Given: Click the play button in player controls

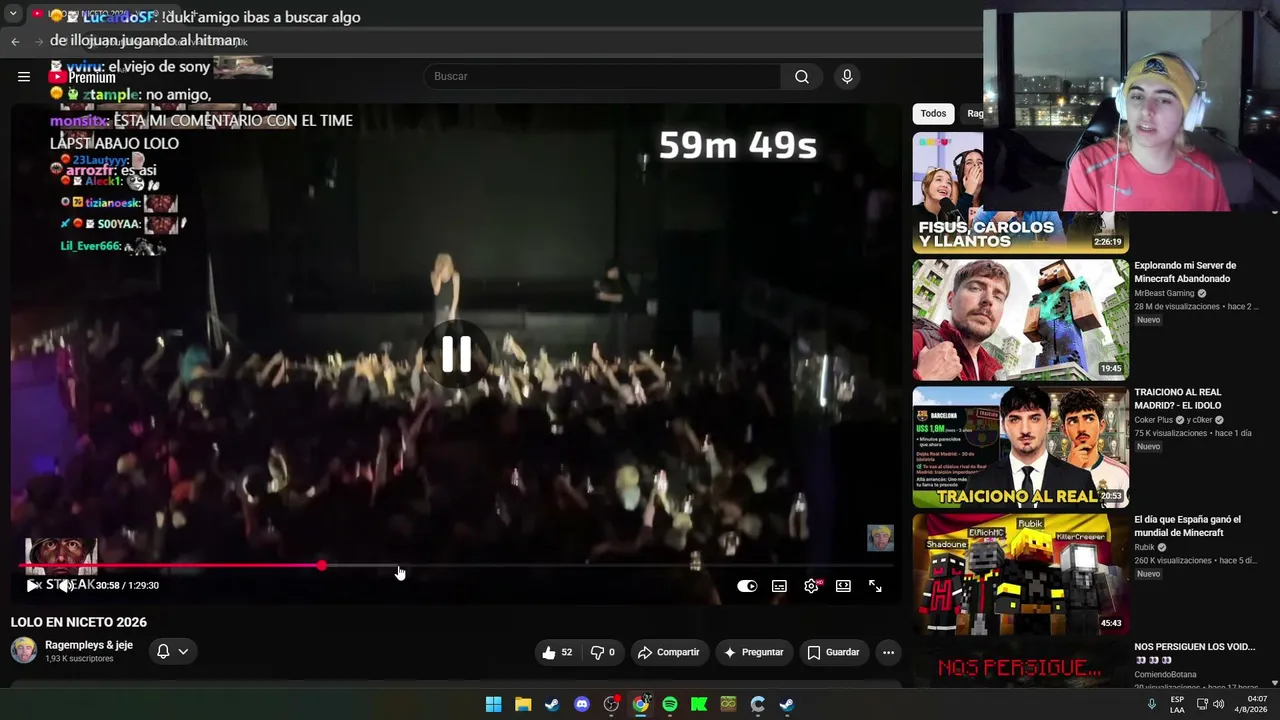Looking at the screenshot, I should point(32,586).
